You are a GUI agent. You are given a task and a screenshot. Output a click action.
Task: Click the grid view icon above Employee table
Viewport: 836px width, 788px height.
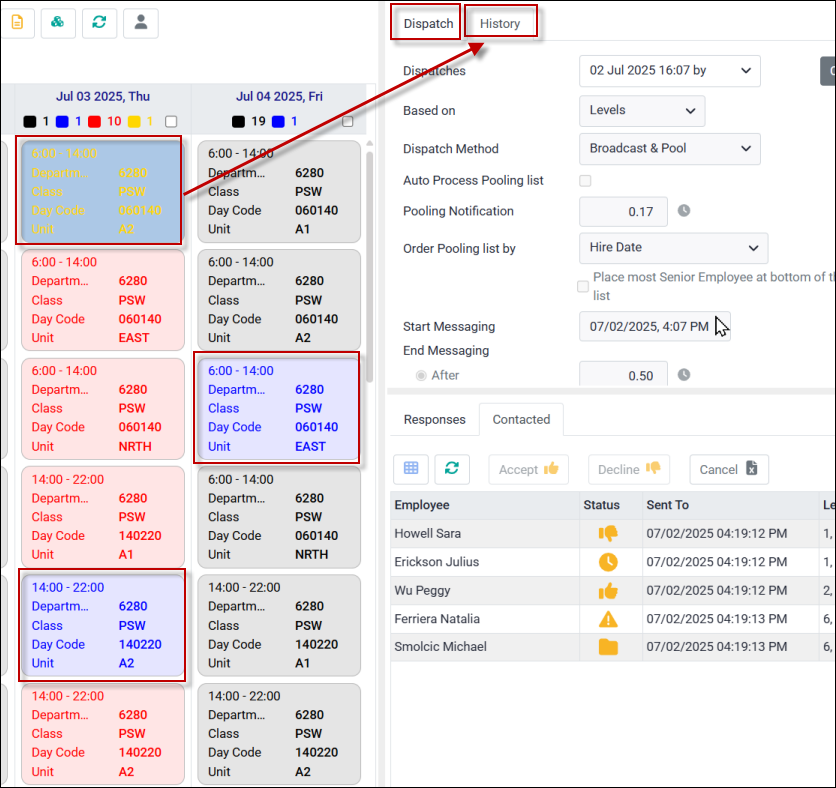point(411,469)
